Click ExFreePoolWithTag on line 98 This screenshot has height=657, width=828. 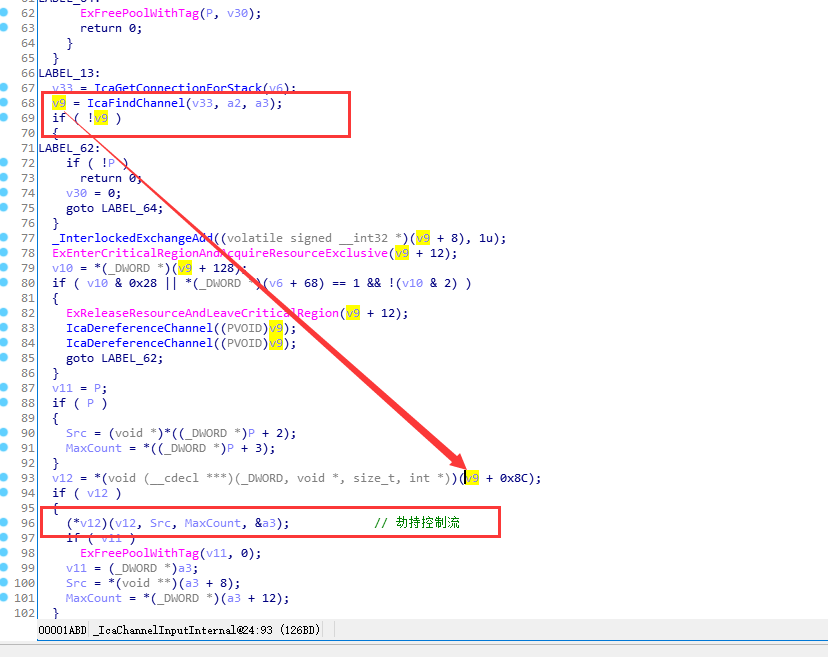[139, 553]
